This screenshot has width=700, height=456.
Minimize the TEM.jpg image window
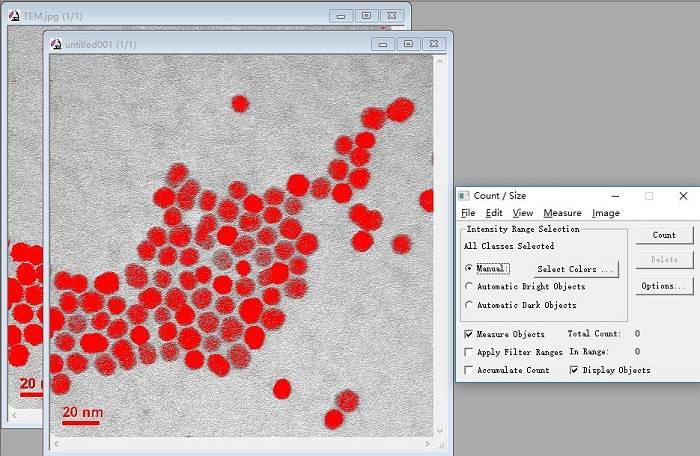342,16
